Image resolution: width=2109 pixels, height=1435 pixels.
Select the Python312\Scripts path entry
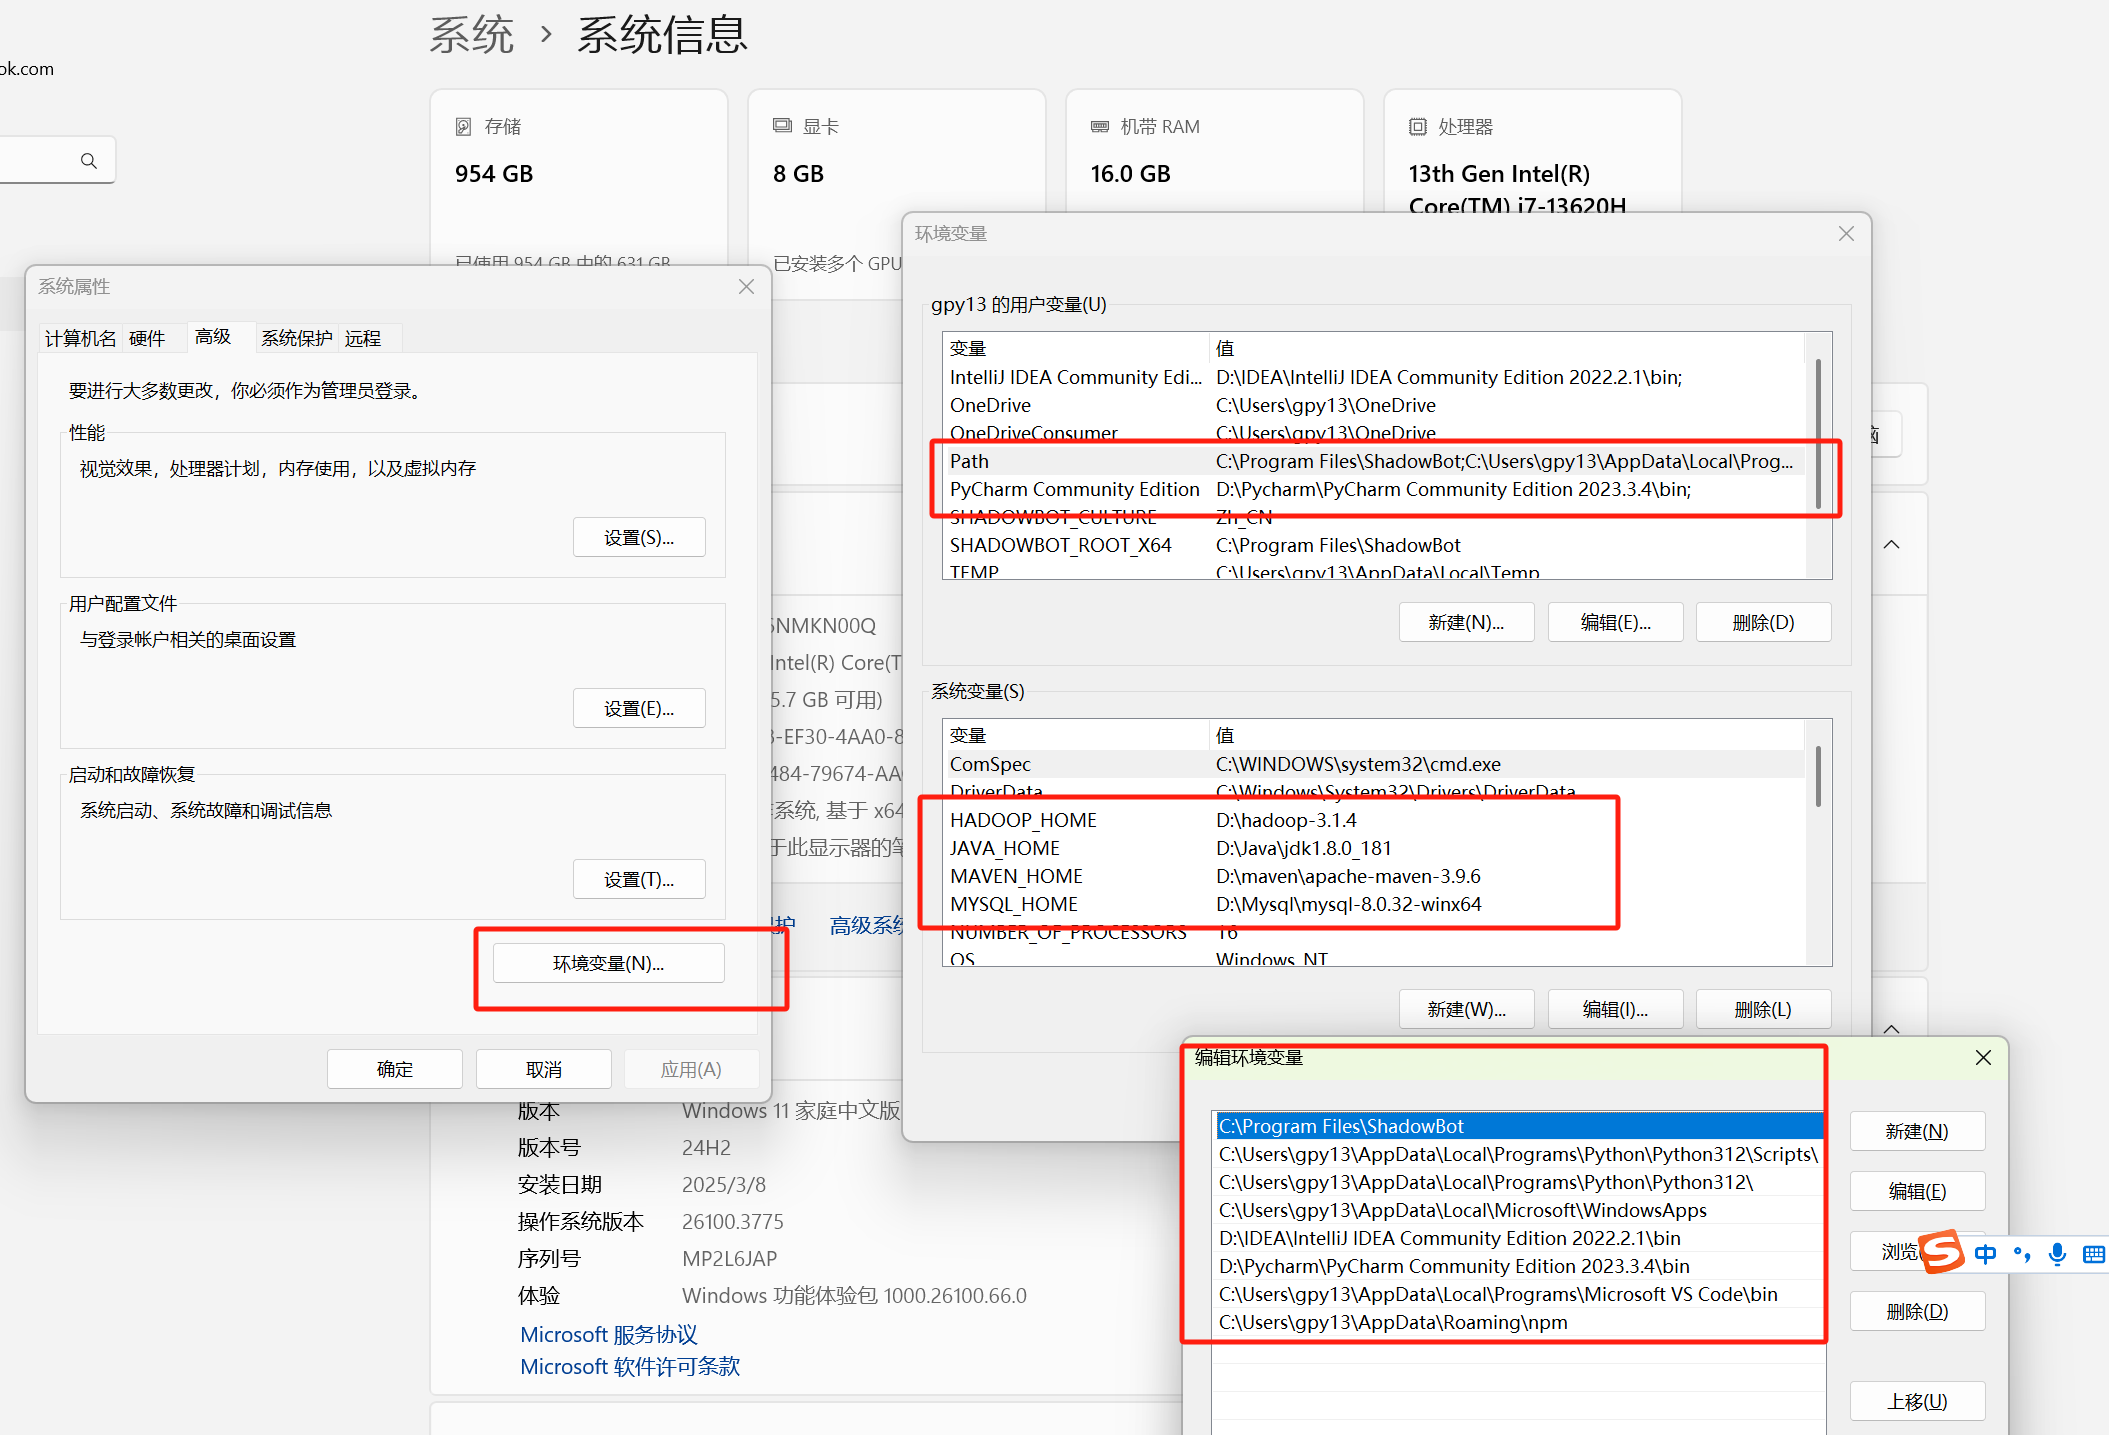(1516, 1154)
